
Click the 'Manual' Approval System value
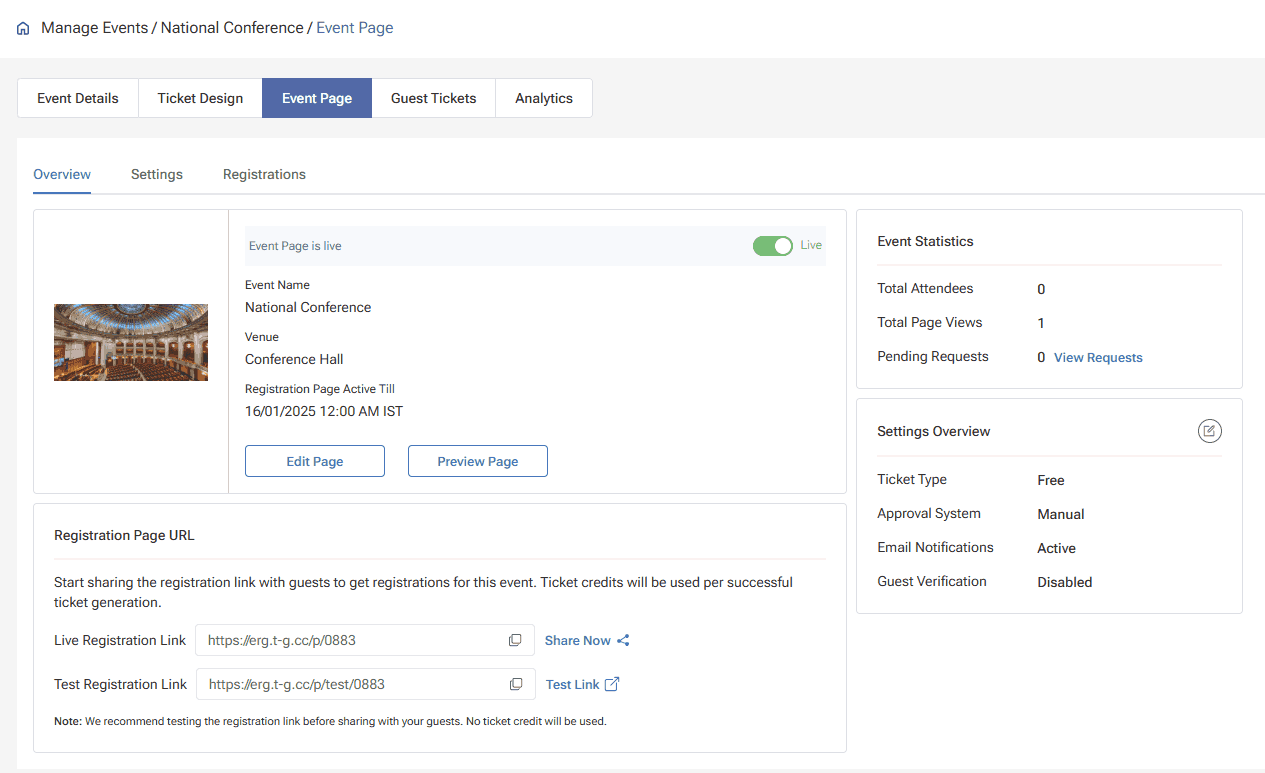point(1061,514)
